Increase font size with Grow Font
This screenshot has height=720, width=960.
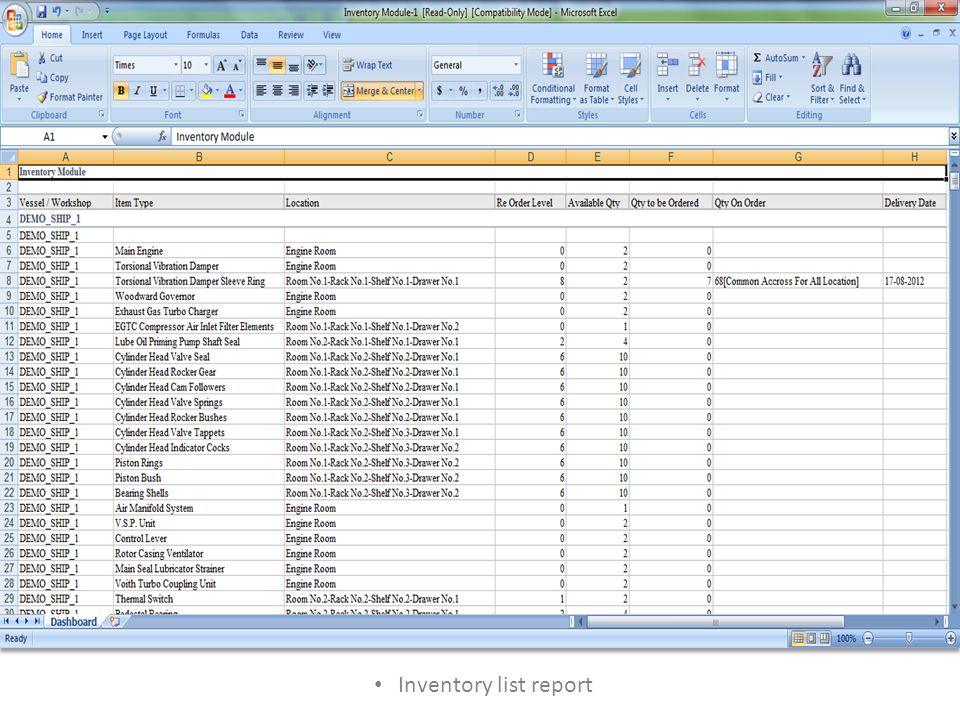(222, 65)
